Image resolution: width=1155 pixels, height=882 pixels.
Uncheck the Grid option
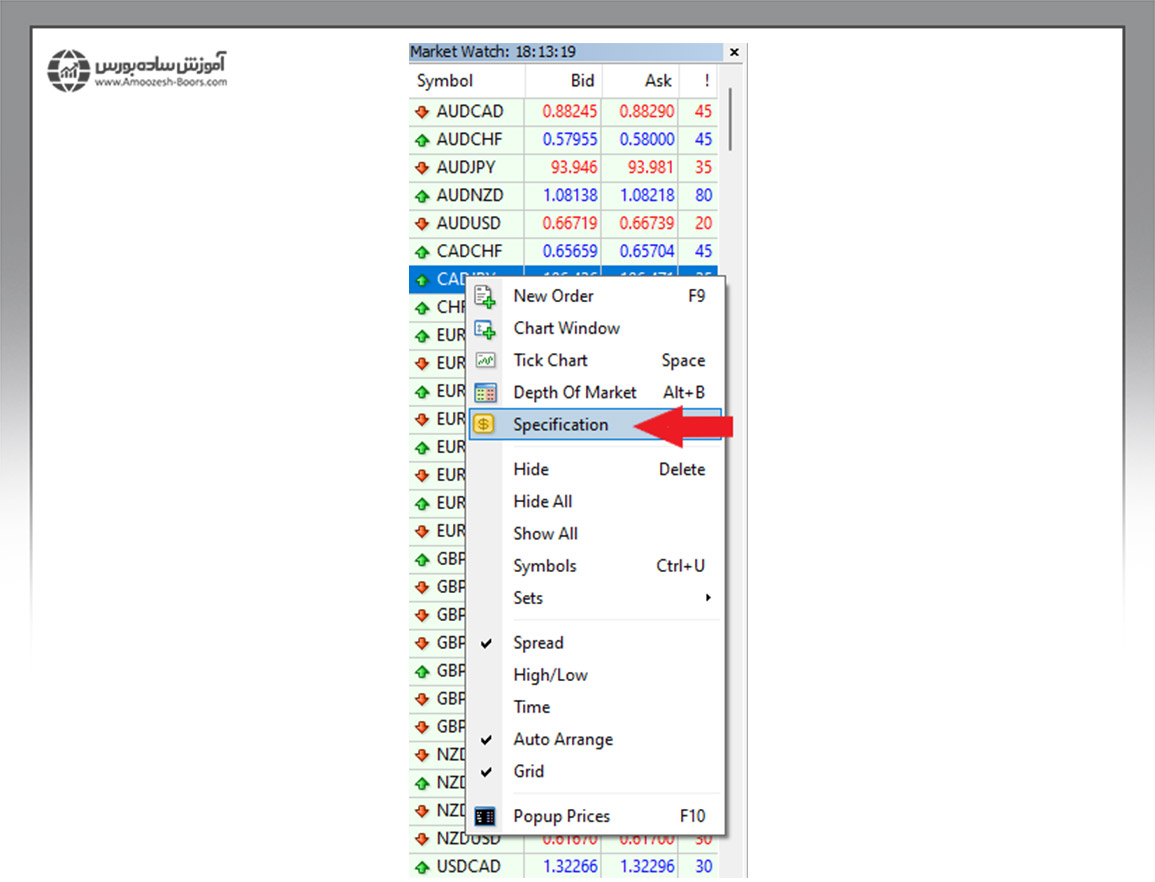[x=529, y=772]
